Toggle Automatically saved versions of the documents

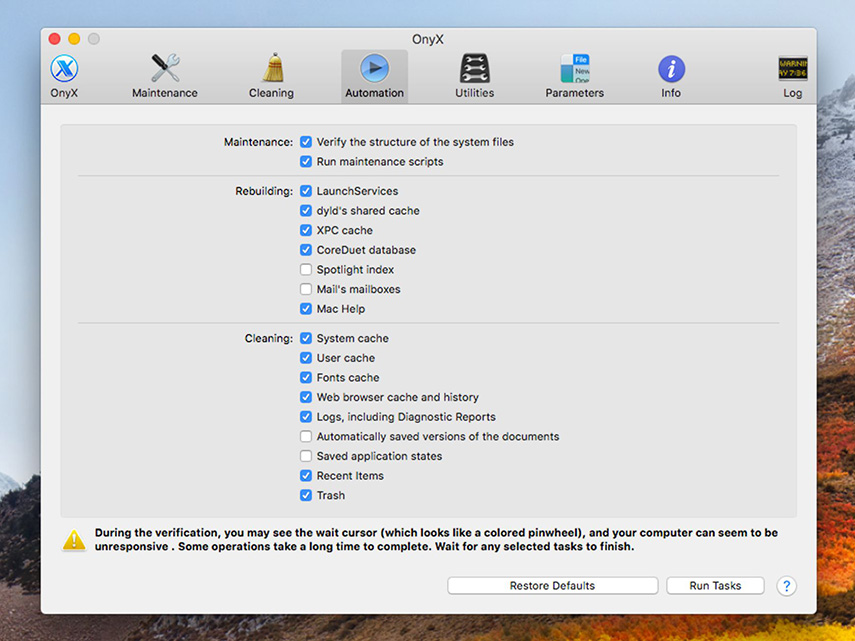tap(306, 437)
